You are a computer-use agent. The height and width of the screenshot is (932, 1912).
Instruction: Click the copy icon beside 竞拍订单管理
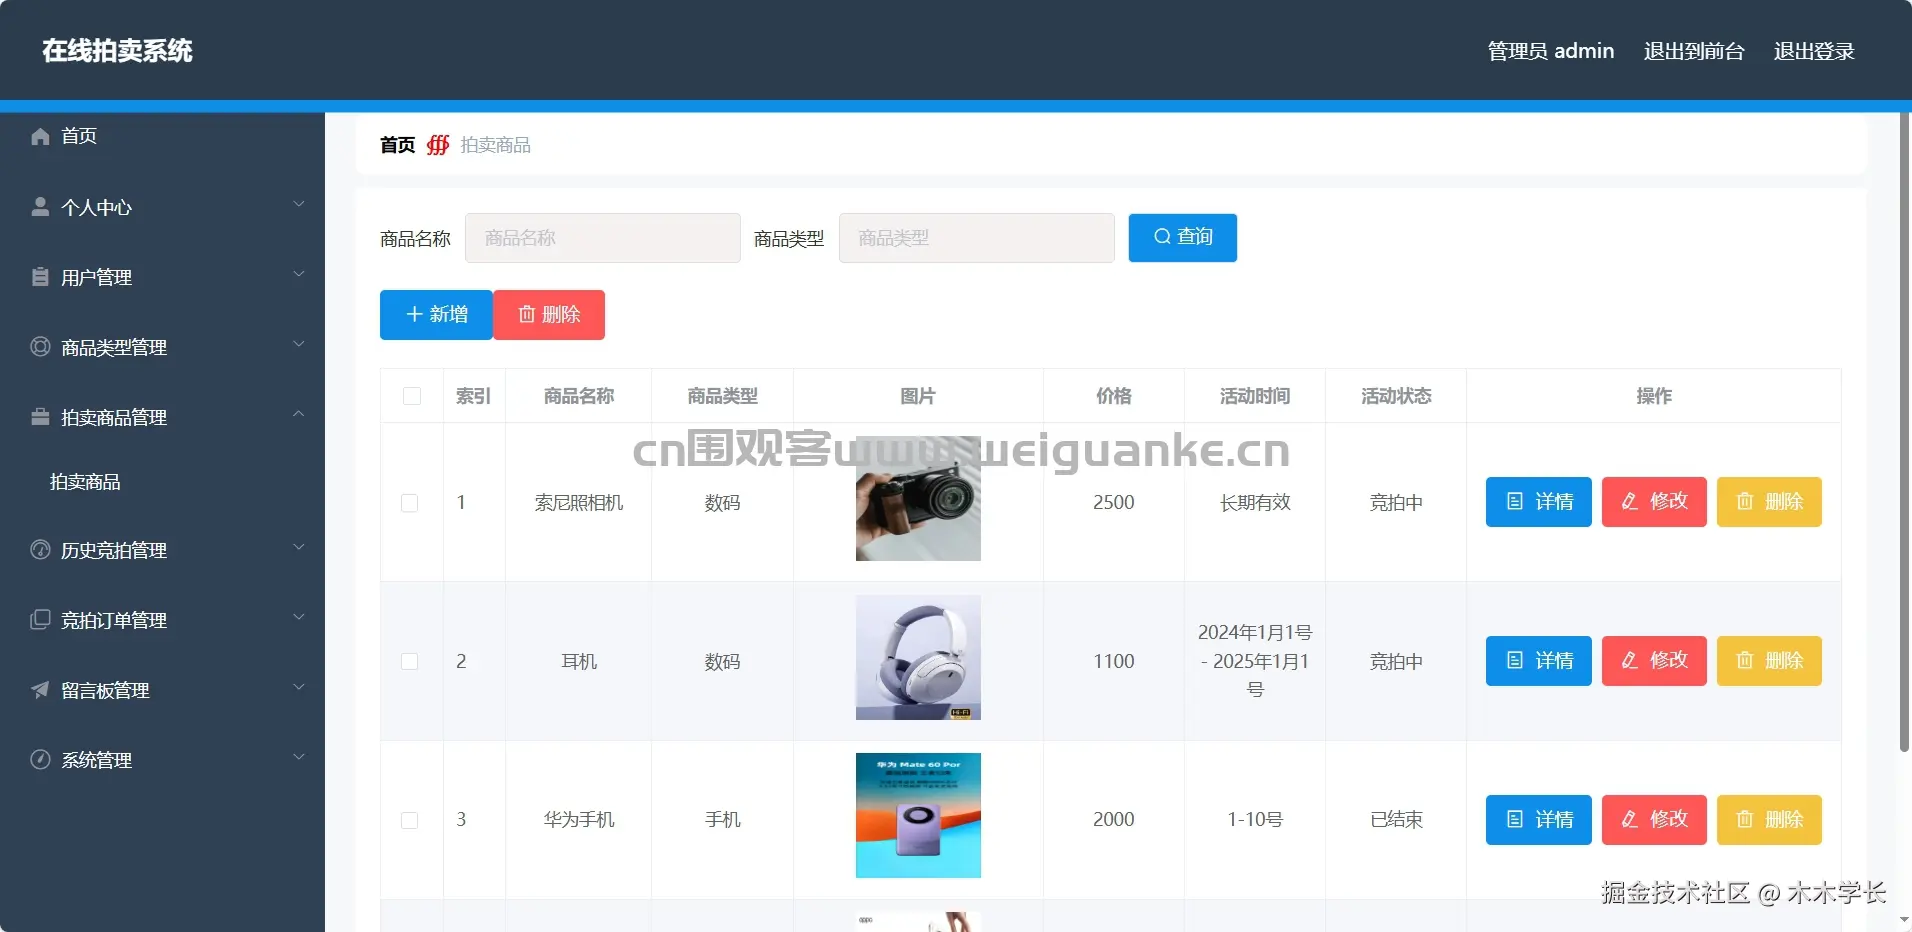(40, 620)
